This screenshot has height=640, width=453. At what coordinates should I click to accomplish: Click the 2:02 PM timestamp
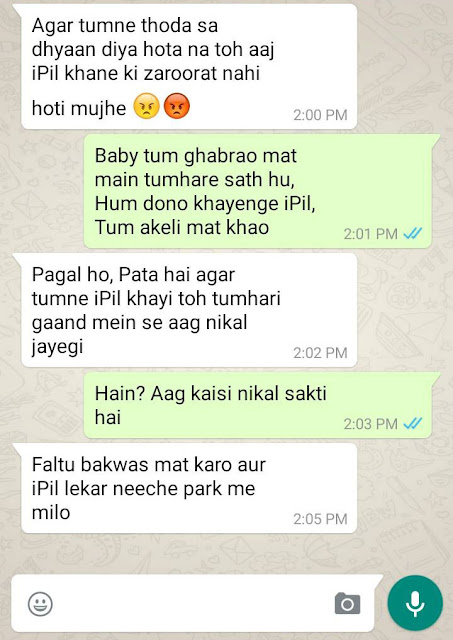(x=320, y=353)
